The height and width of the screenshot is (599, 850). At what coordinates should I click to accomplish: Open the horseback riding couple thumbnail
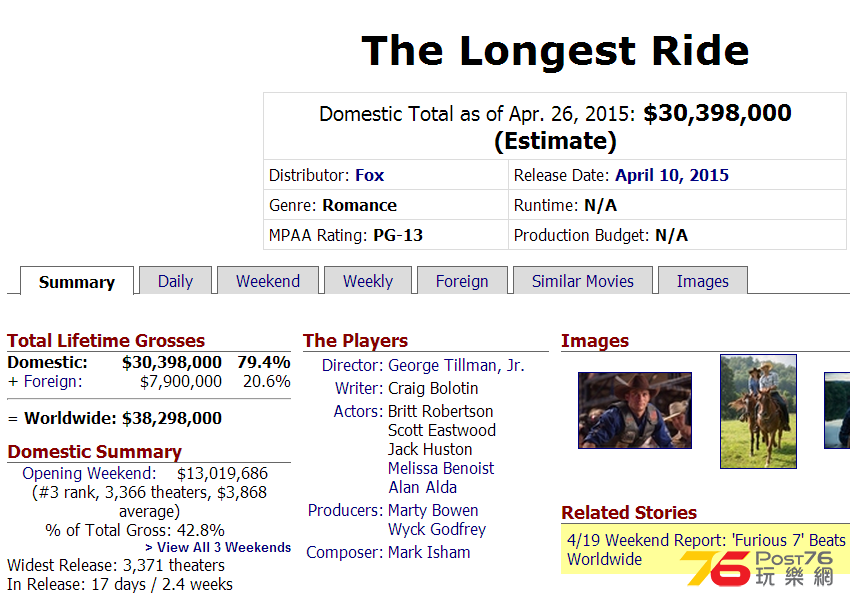[758, 411]
